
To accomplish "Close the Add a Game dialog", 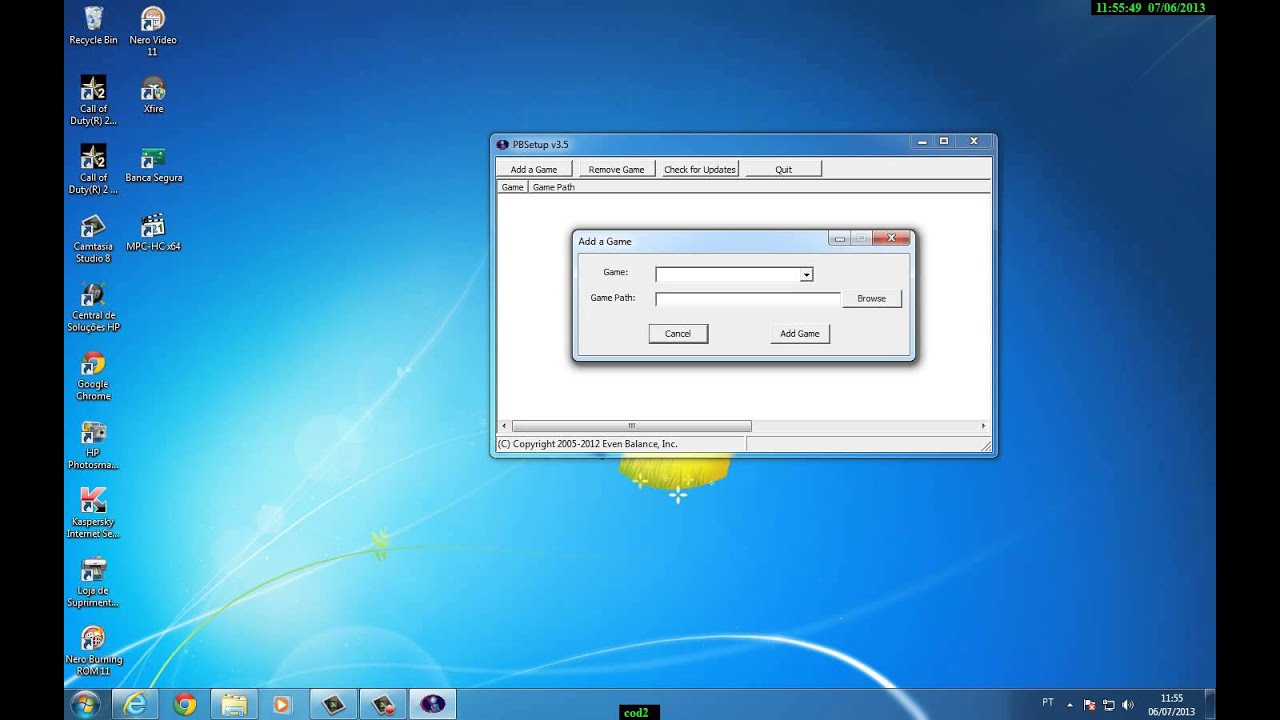I will [891, 238].
